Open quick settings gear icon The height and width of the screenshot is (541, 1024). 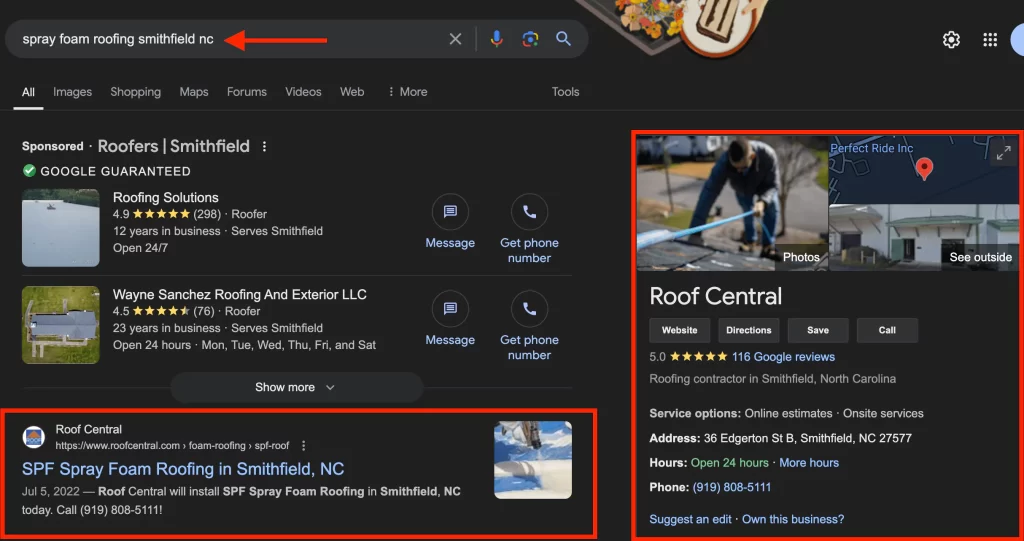click(952, 40)
